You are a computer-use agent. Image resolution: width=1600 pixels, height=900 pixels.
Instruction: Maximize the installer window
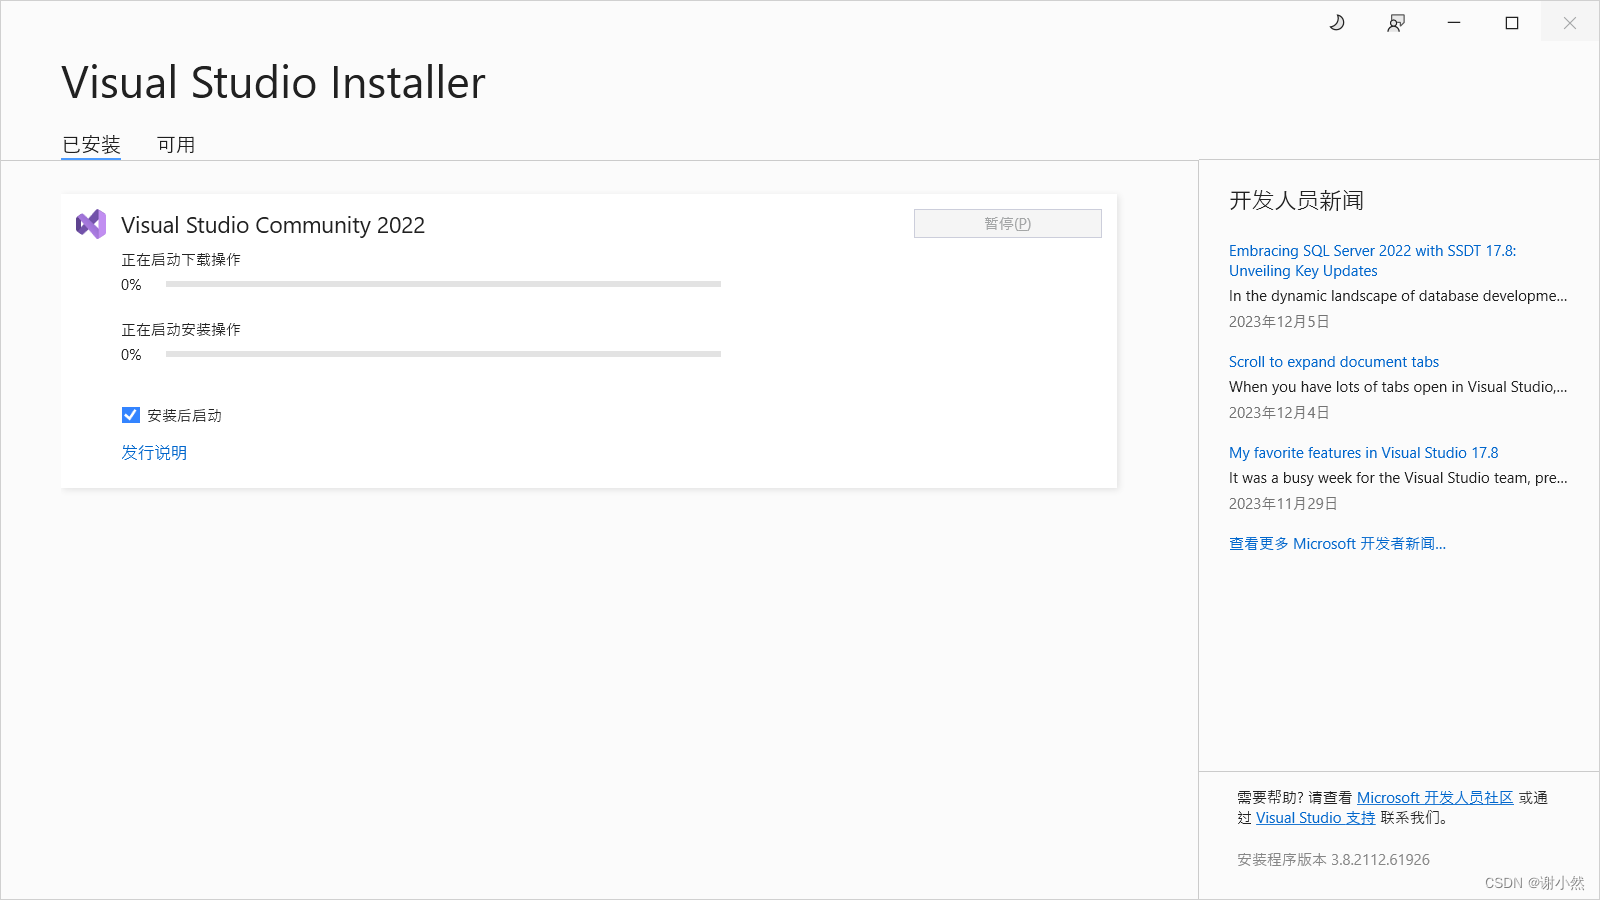1512,23
